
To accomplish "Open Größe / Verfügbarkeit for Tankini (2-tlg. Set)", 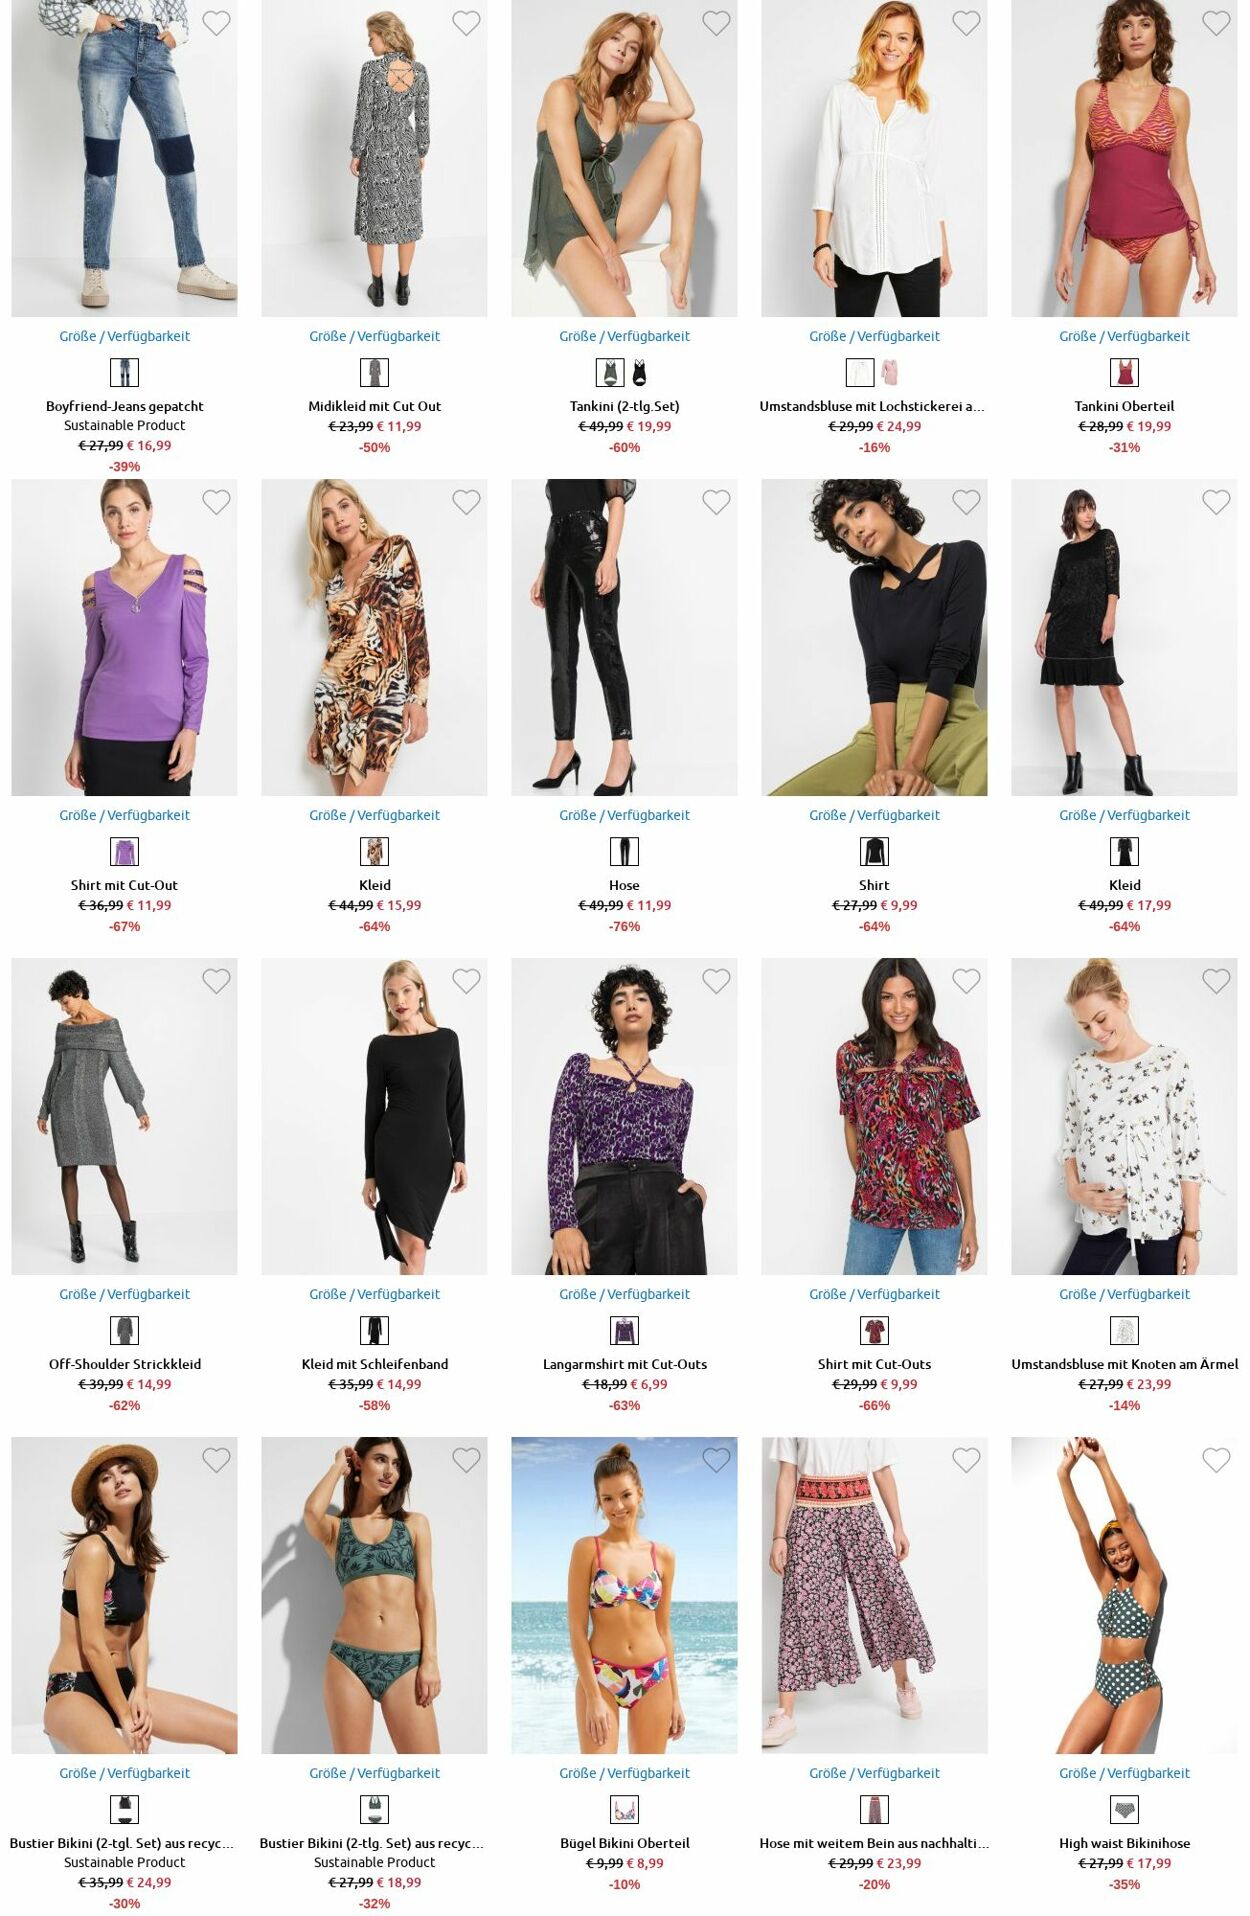I will [624, 336].
